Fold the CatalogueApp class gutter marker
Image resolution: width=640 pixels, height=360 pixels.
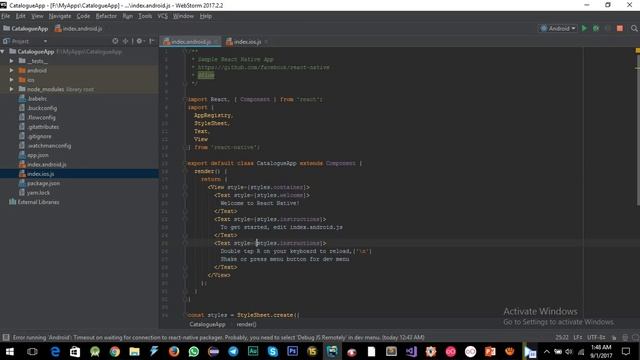point(185,163)
